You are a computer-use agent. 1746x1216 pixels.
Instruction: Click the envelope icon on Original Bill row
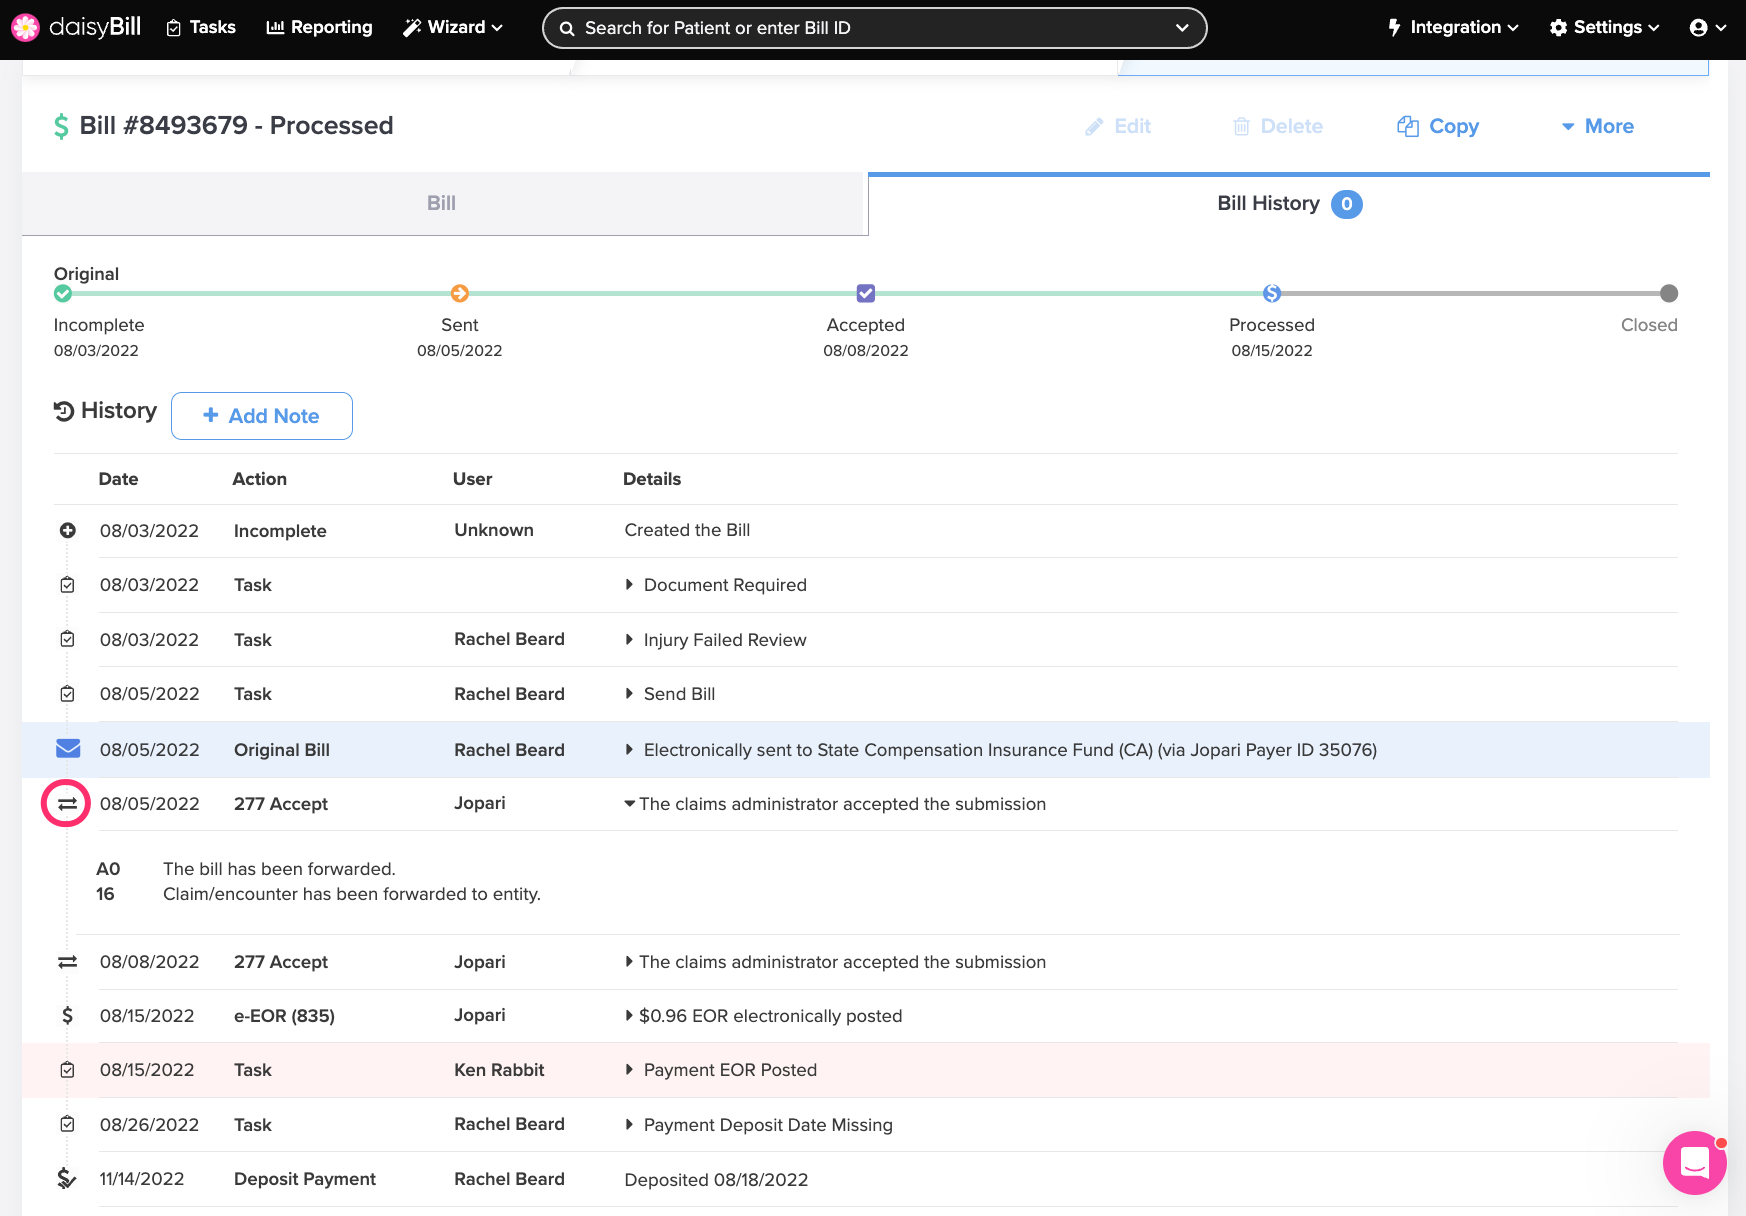68,749
